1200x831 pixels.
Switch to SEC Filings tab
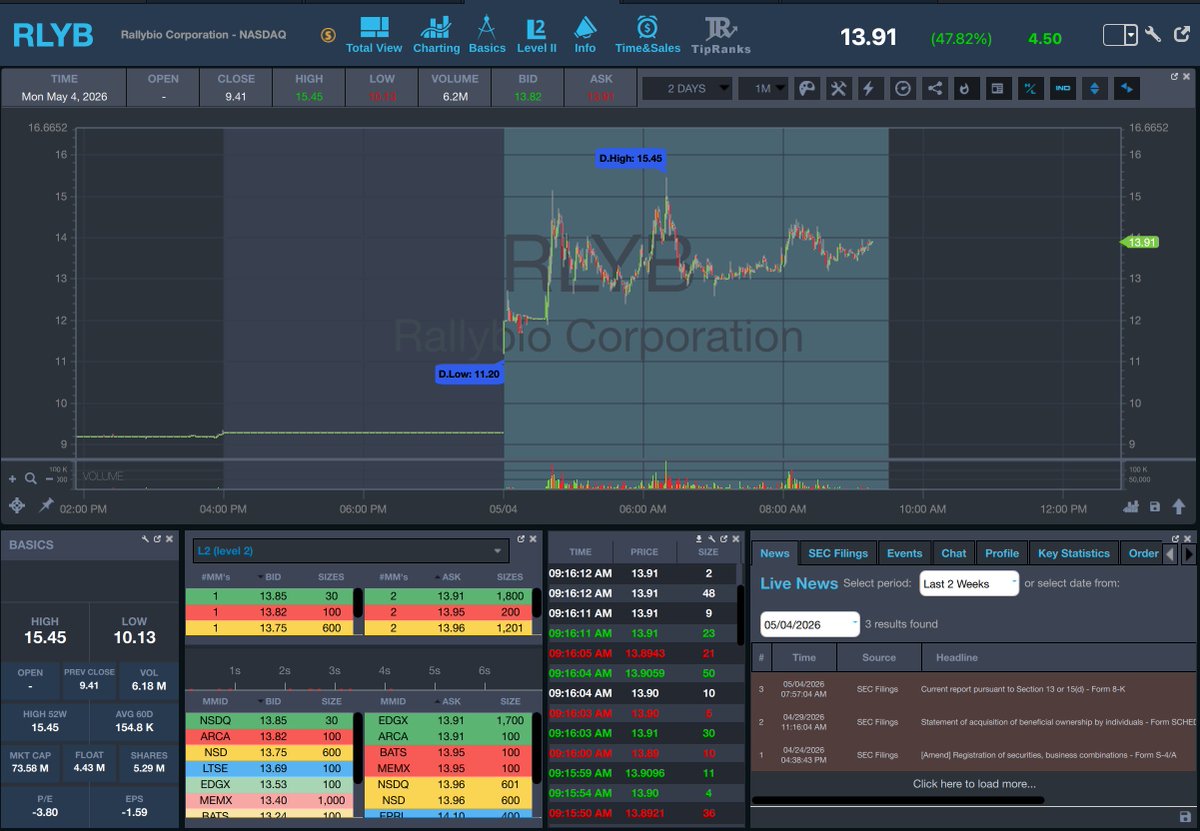click(x=838, y=553)
